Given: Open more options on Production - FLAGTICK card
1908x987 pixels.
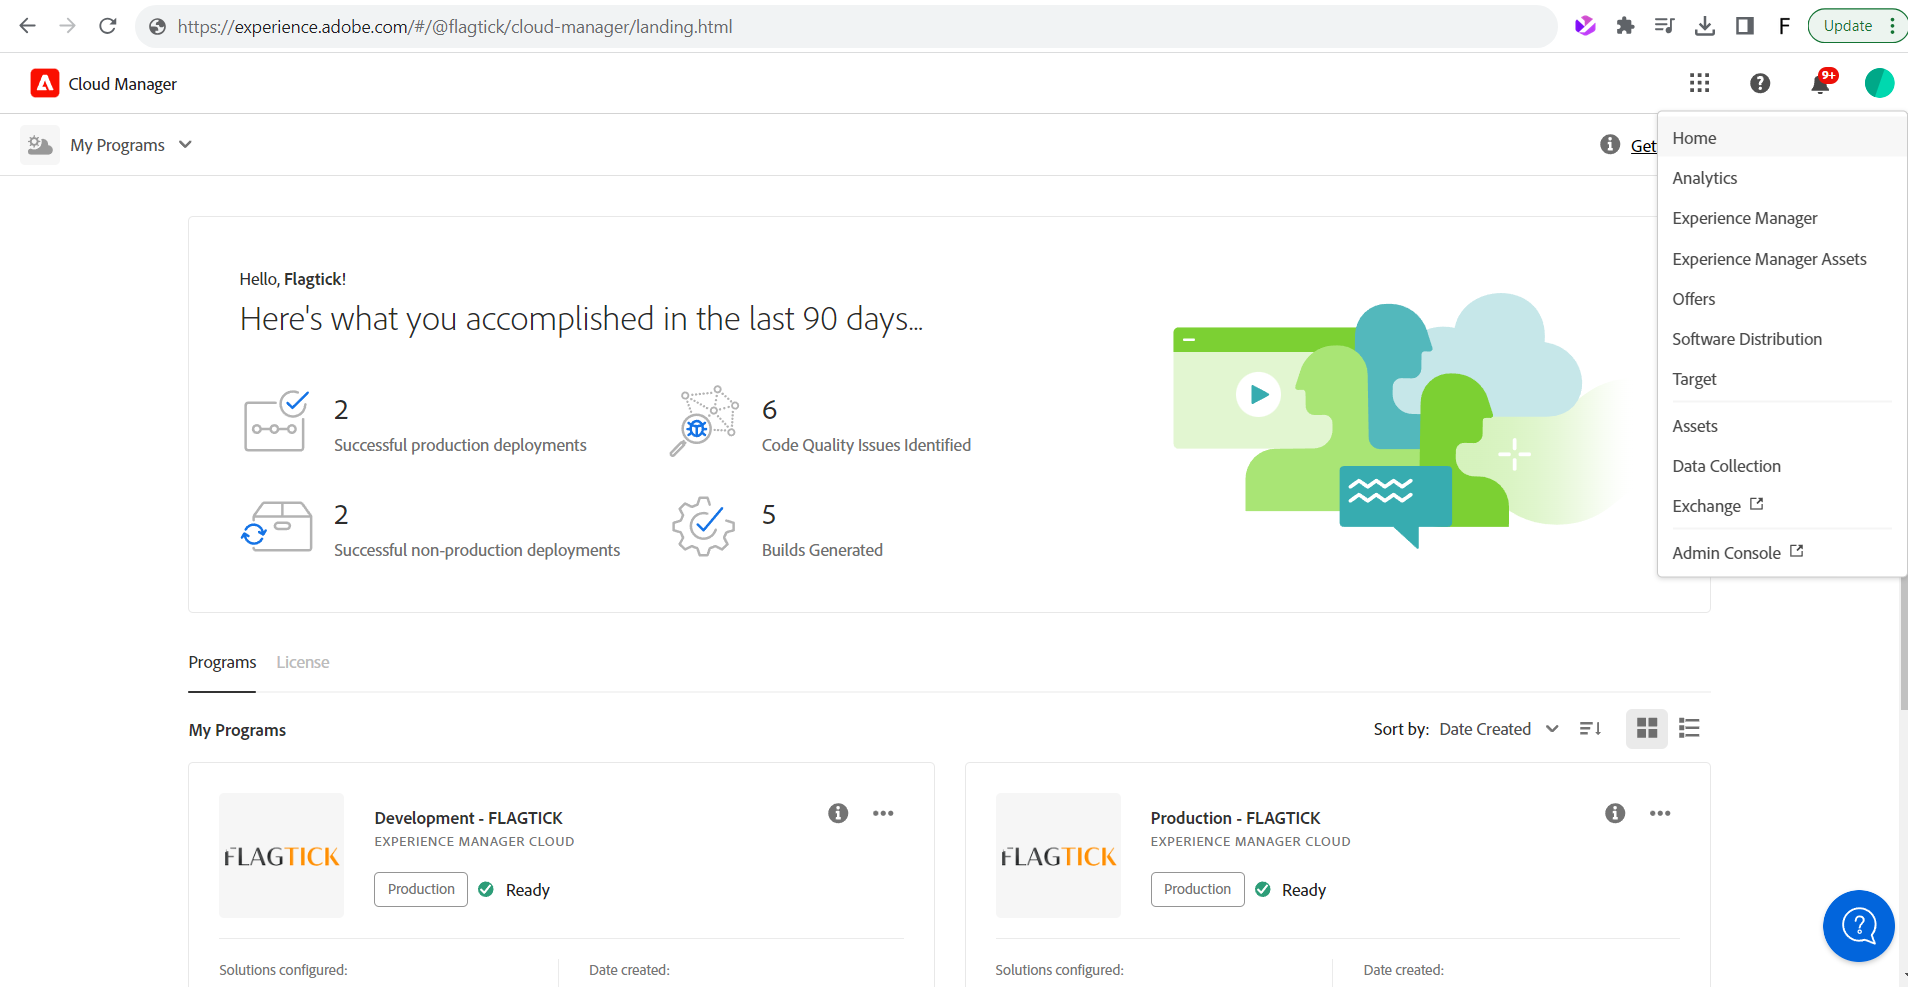Looking at the screenshot, I should tap(1660, 813).
